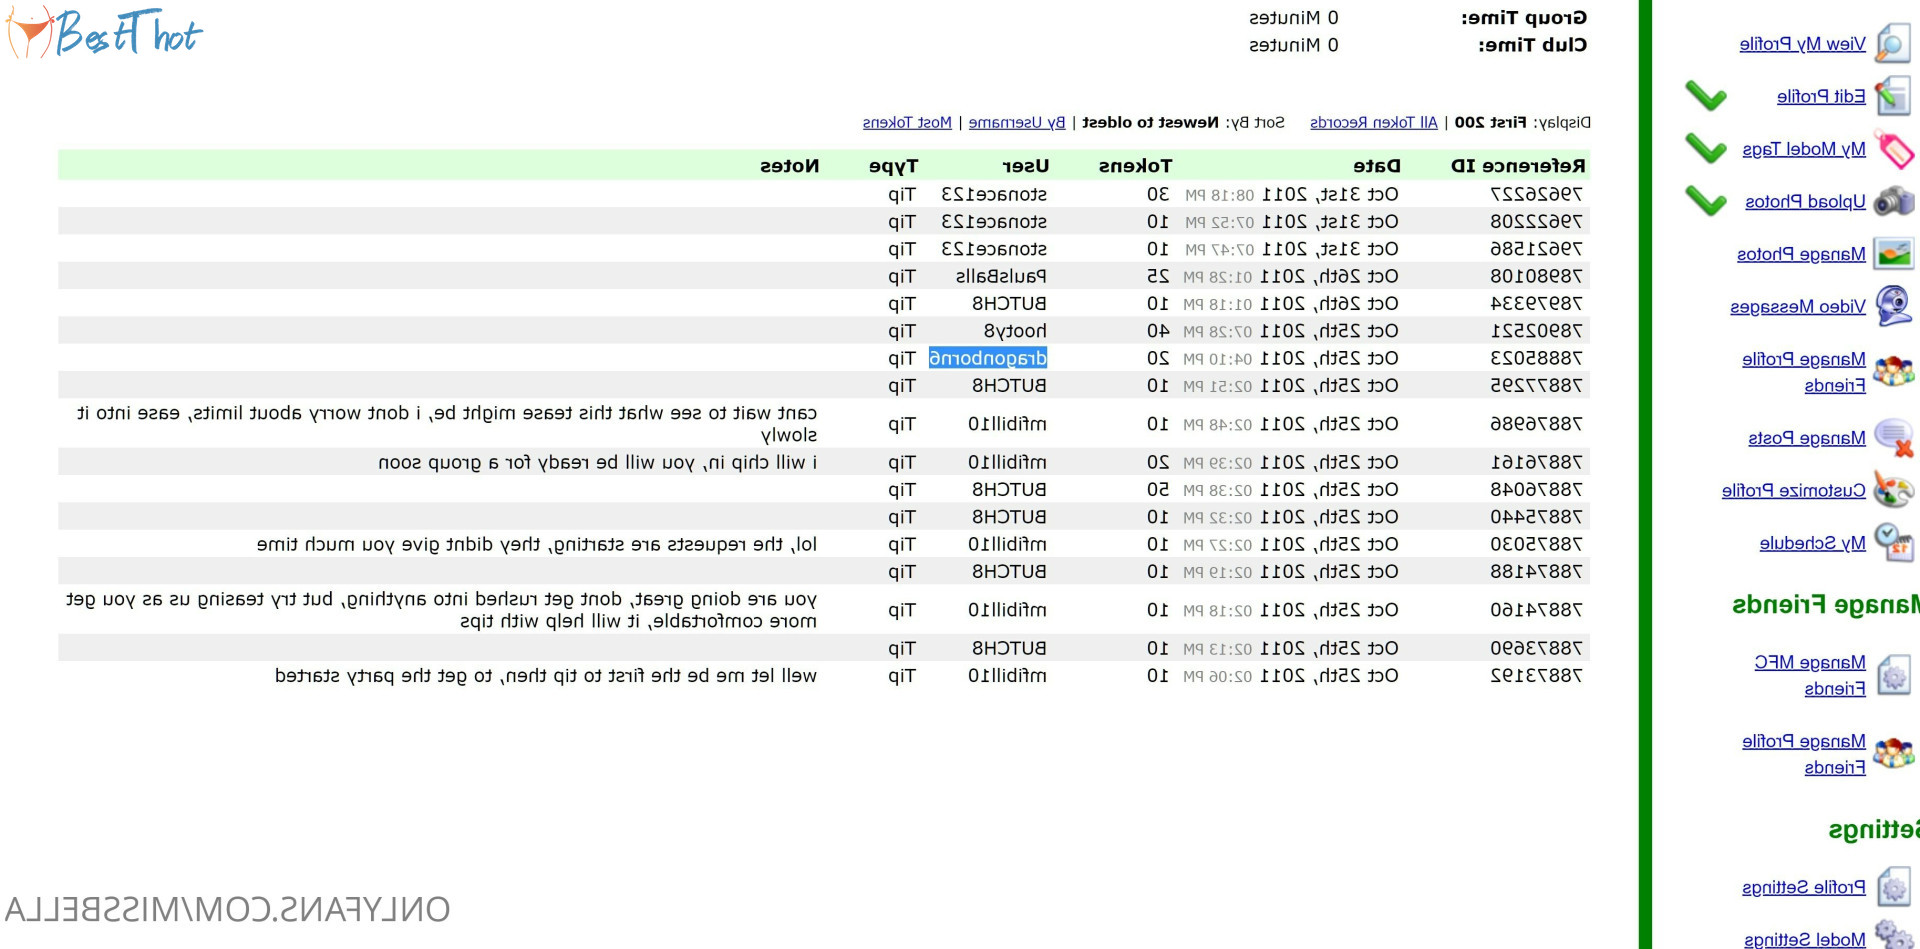The height and width of the screenshot is (949, 1920).
Task: Click the BestHot logo
Action: click(x=105, y=33)
